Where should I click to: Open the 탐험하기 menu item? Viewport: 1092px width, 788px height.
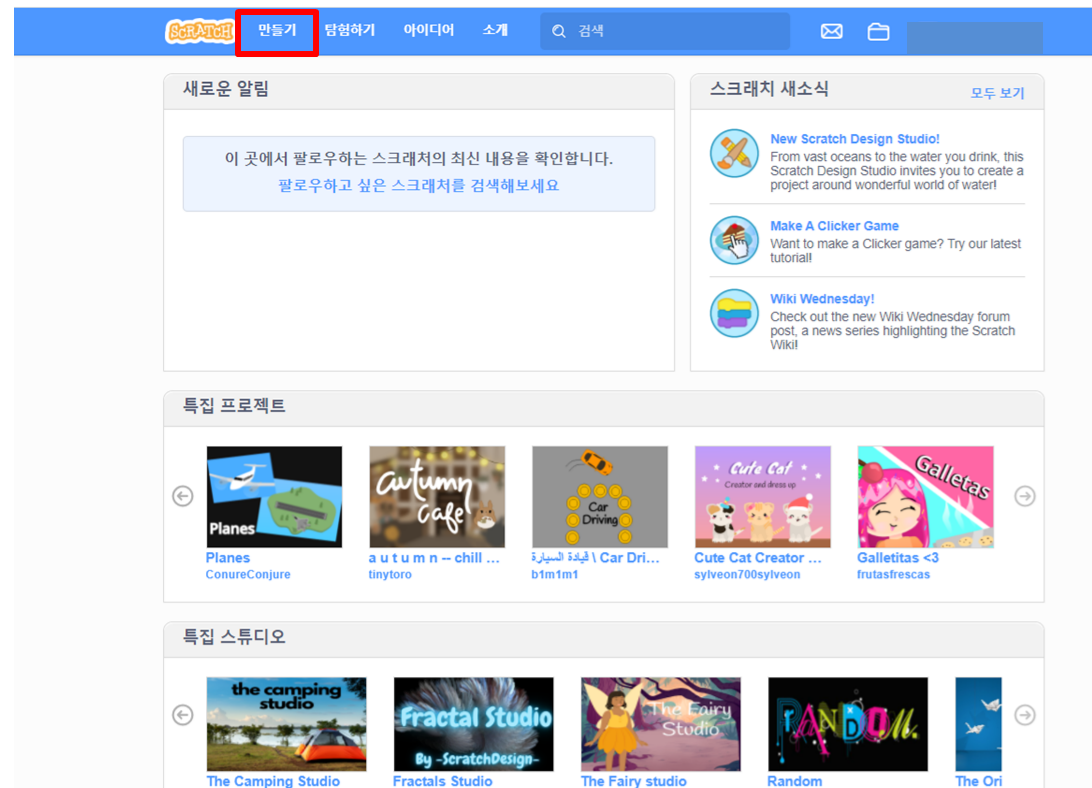[x=350, y=31]
